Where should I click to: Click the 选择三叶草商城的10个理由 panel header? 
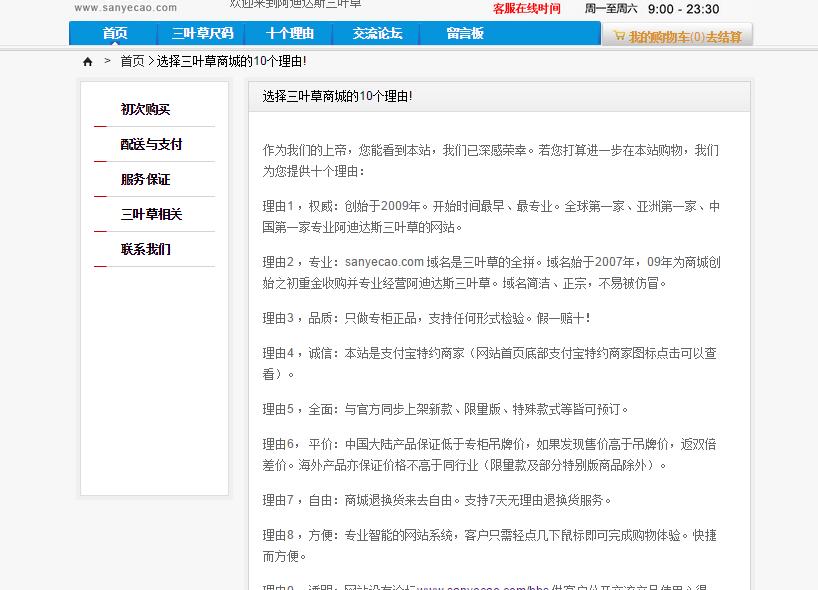tap(338, 97)
